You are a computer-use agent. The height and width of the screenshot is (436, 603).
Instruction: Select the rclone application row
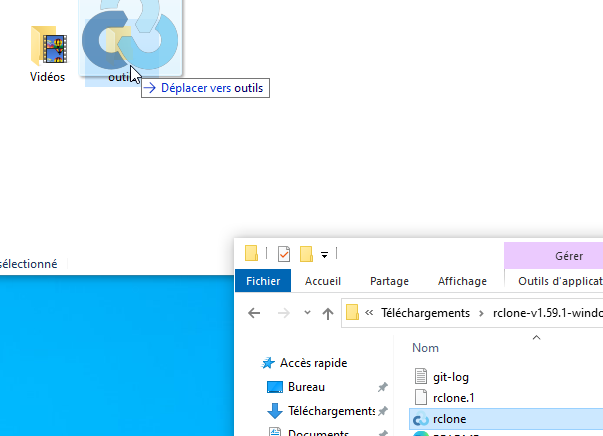[506, 419]
